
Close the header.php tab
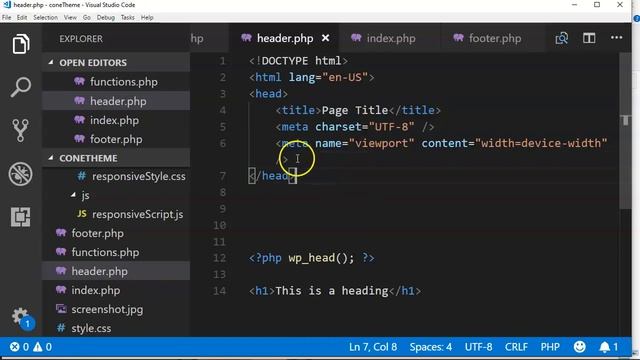coord(325,38)
